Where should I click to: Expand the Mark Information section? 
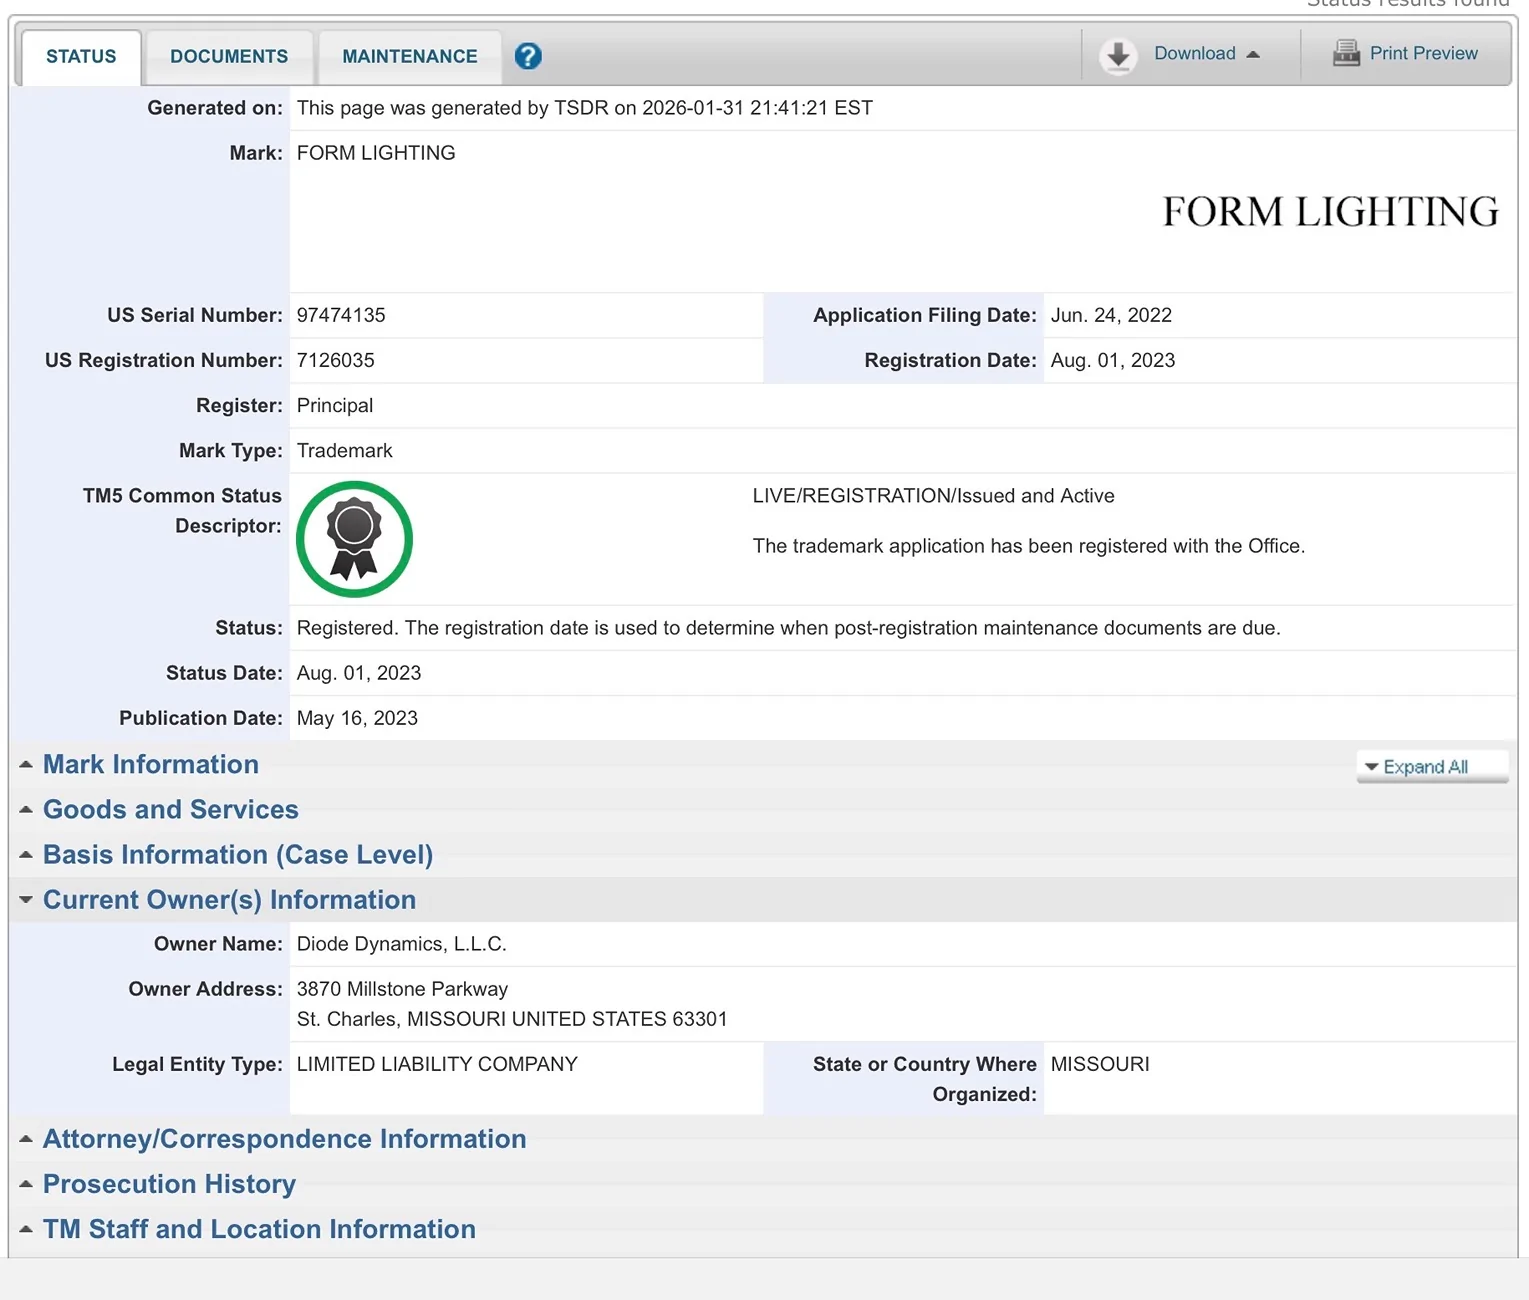tap(151, 765)
